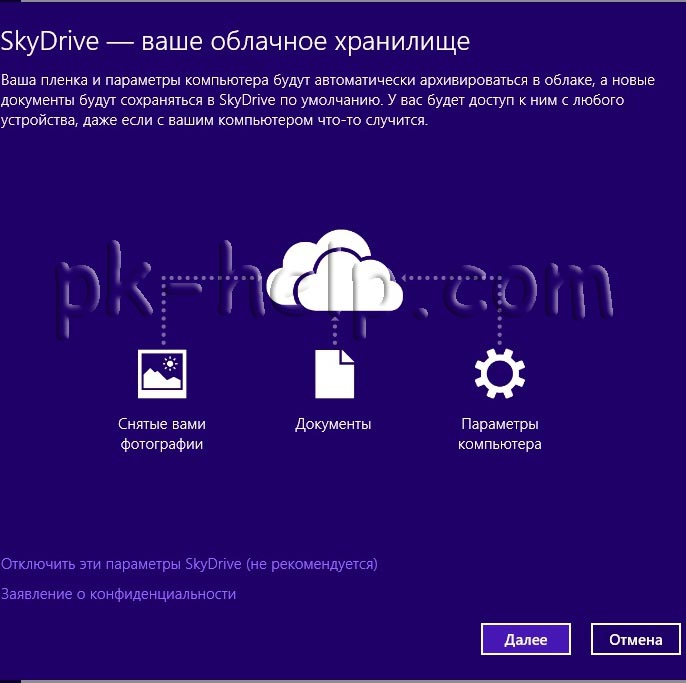Screen dimensions: 686x683
Task: Click the white document page icon
Action: pos(335,374)
